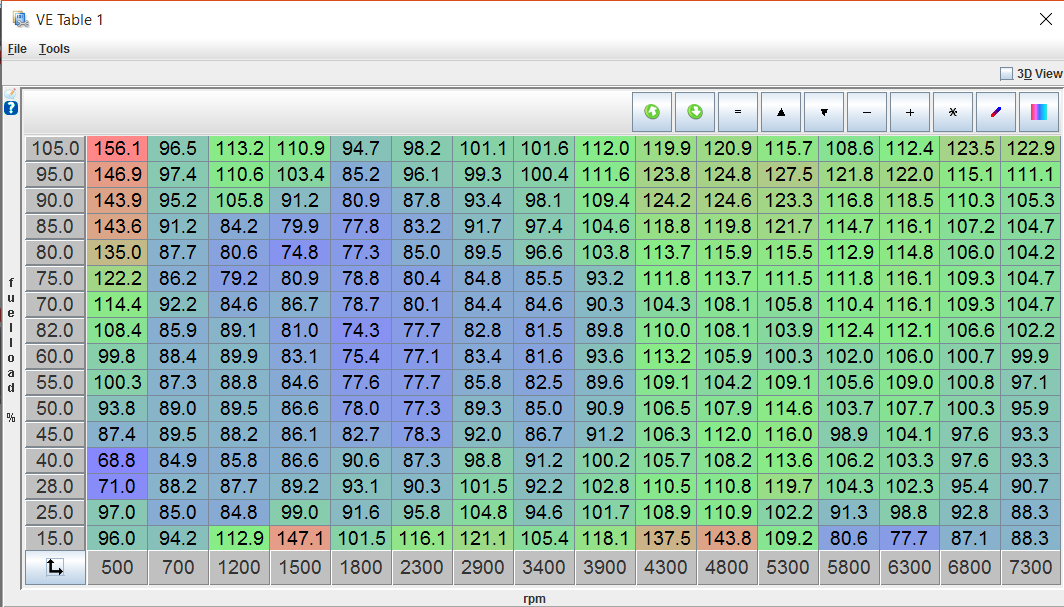Select the 105.0 fuel load row header
This screenshot has height=607, width=1064.
click(x=55, y=149)
